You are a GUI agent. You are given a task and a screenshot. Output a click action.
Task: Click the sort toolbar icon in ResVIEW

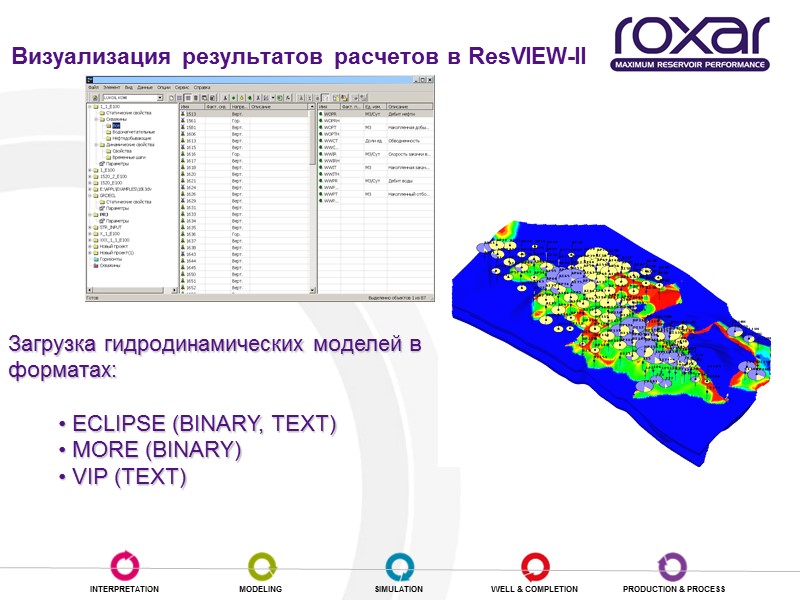pos(287,97)
